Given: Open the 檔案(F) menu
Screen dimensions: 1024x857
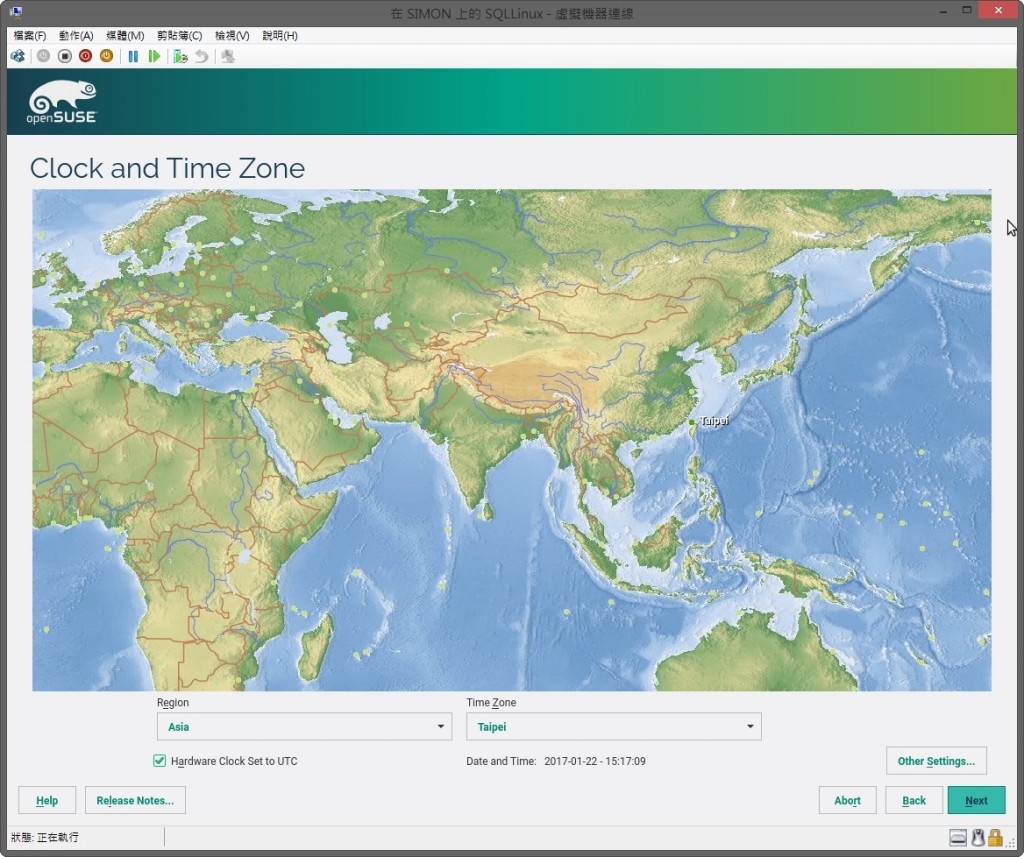Looking at the screenshot, I should pos(30,35).
